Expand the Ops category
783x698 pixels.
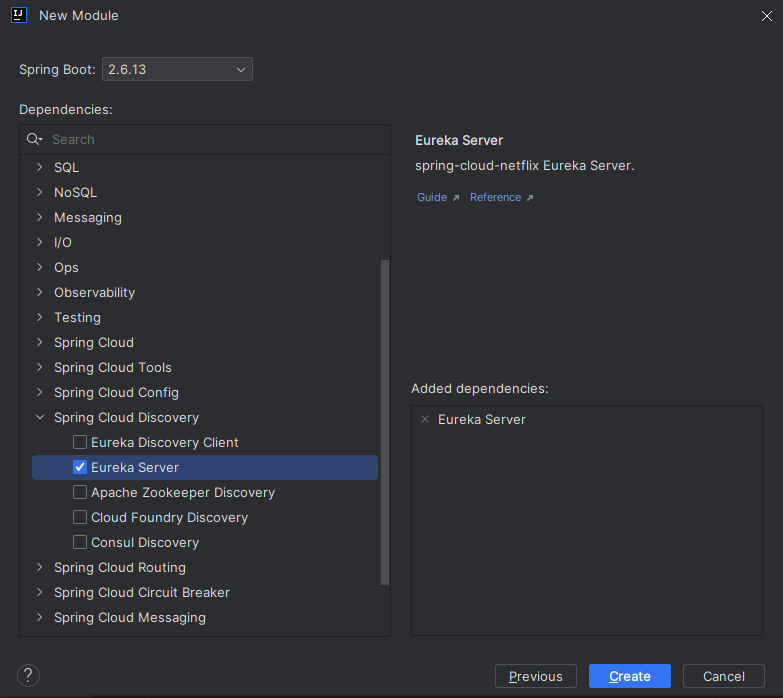[40, 267]
